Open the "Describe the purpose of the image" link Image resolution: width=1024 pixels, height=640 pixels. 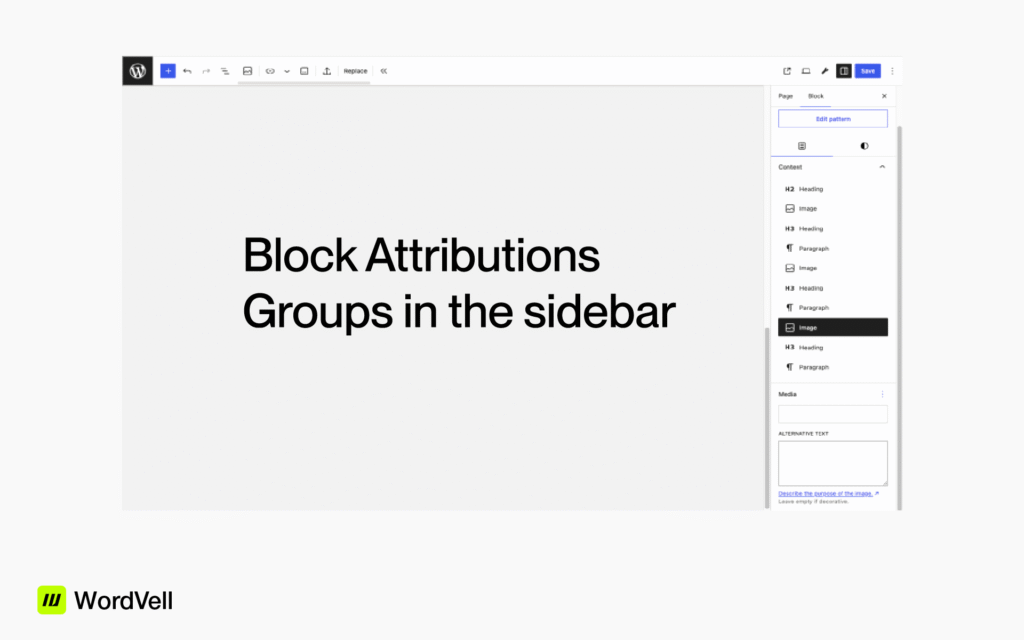pos(827,493)
